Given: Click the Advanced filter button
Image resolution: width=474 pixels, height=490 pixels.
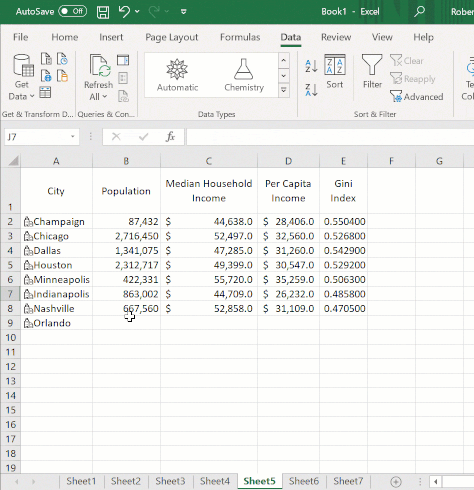Looking at the screenshot, I should pos(417,97).
